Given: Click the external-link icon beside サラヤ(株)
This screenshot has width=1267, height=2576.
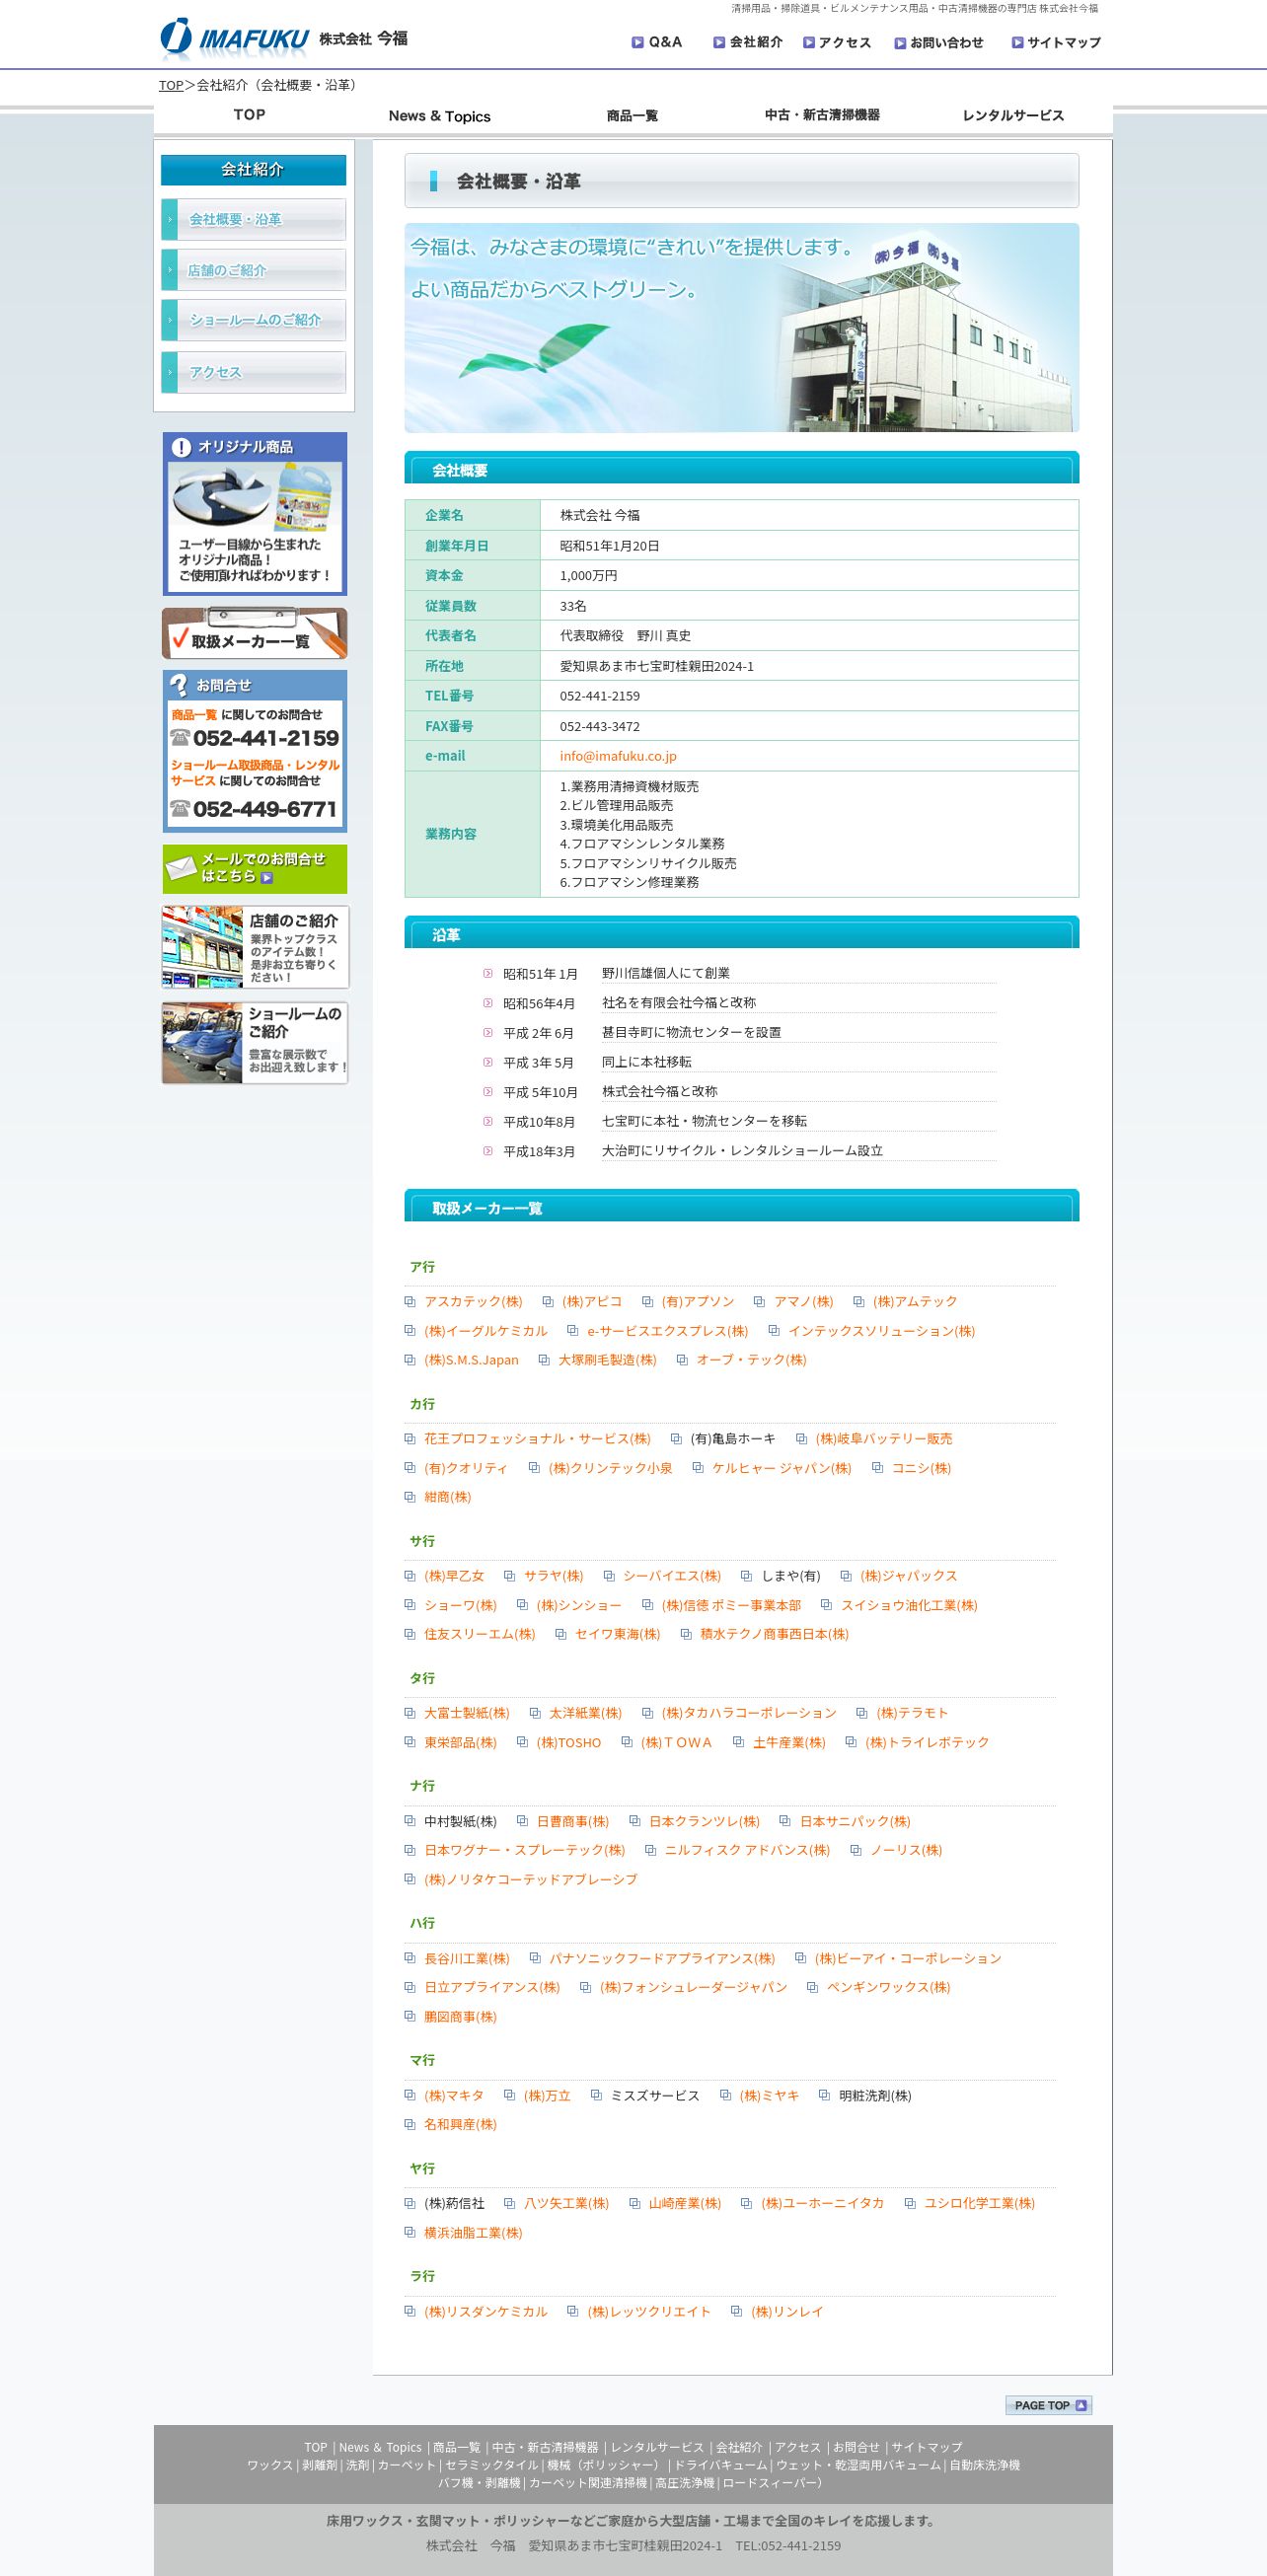Looking at the screenshot, I should coord(510,1575).
